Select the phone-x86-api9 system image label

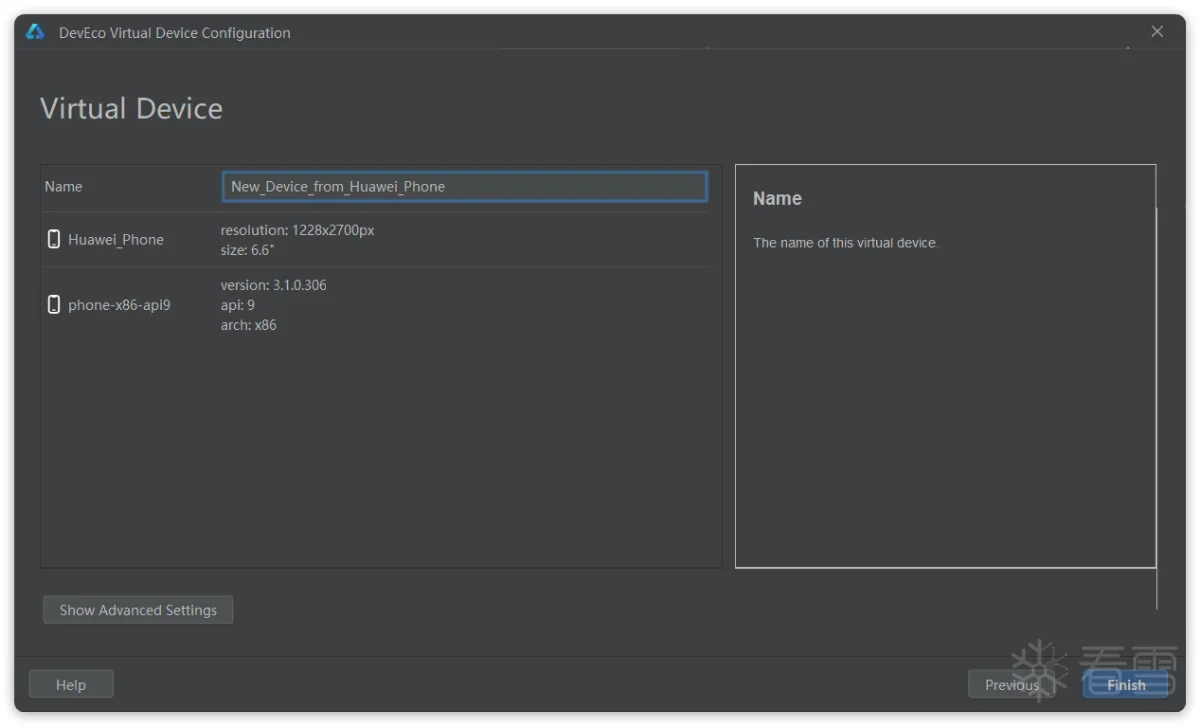119,305
